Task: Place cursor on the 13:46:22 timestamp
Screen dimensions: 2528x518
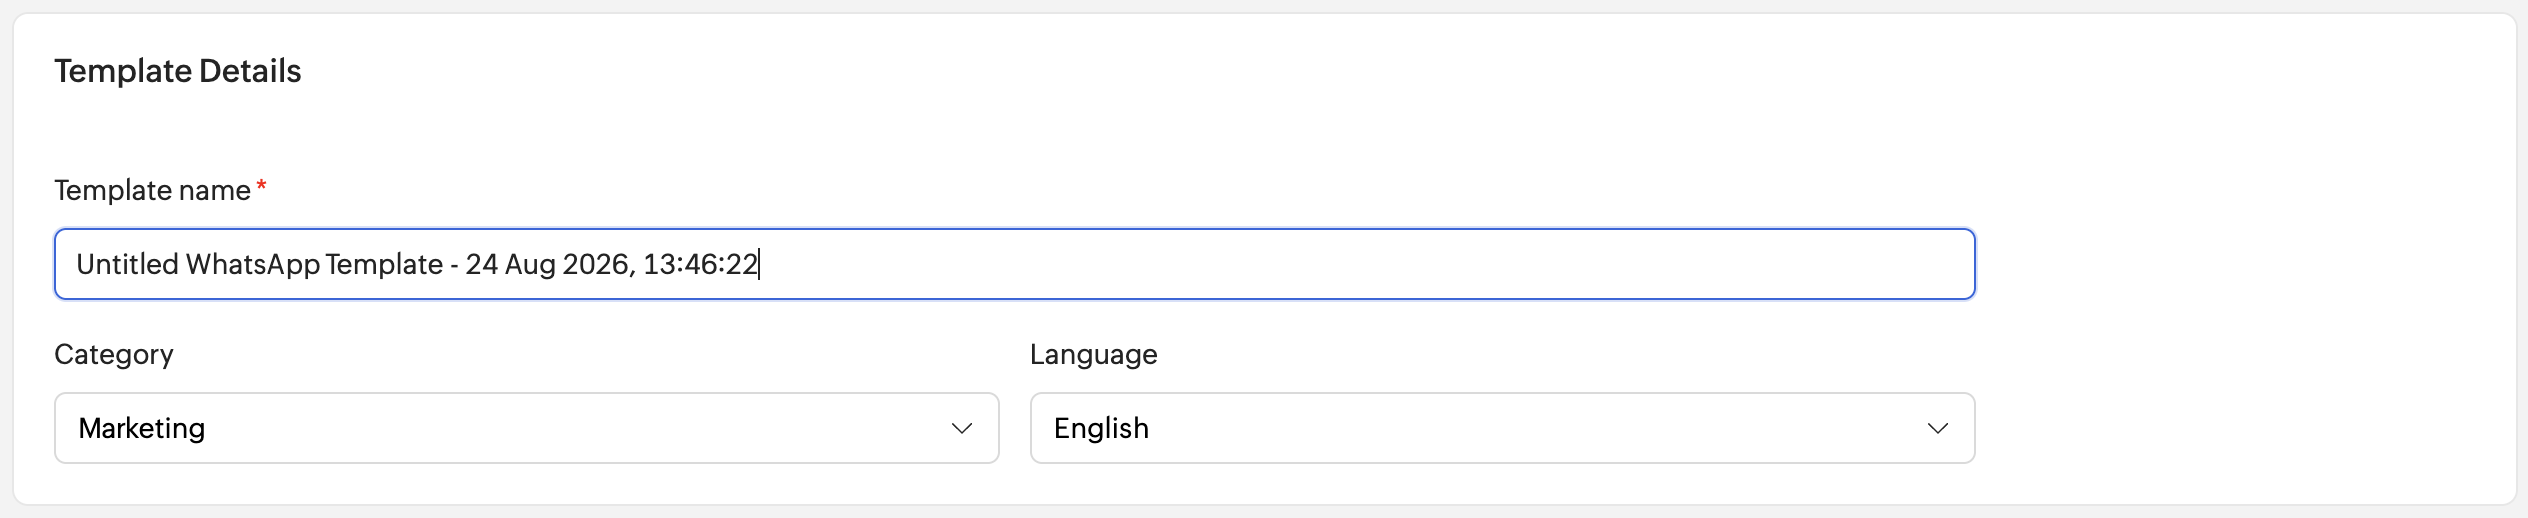Action: click(700, 264)
